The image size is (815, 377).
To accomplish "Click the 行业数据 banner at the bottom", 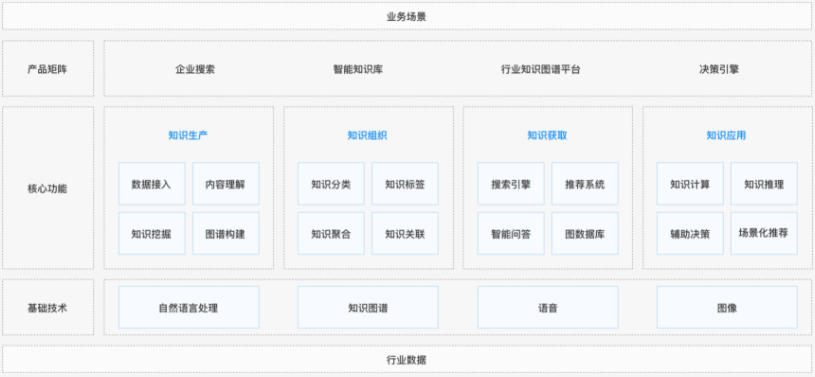I will coord(407,359).
